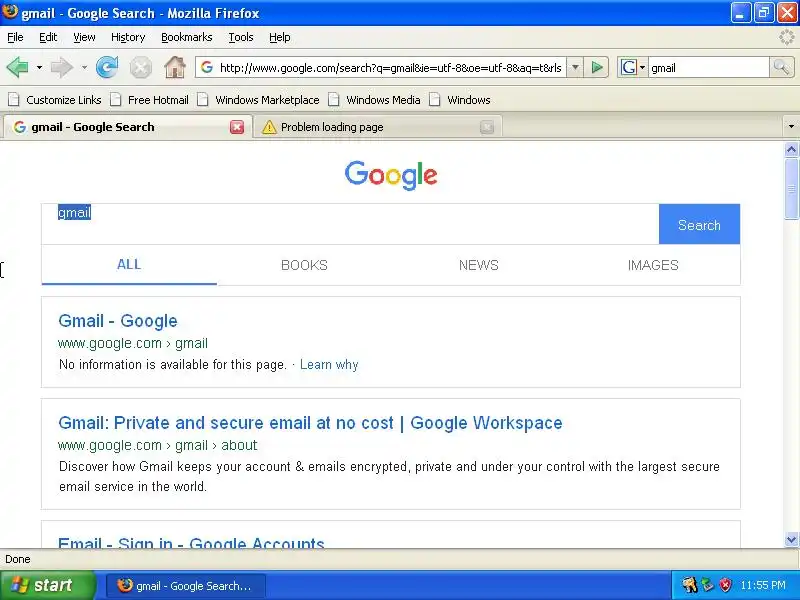Switch to the IMAGES results tab

coord(653,265)
